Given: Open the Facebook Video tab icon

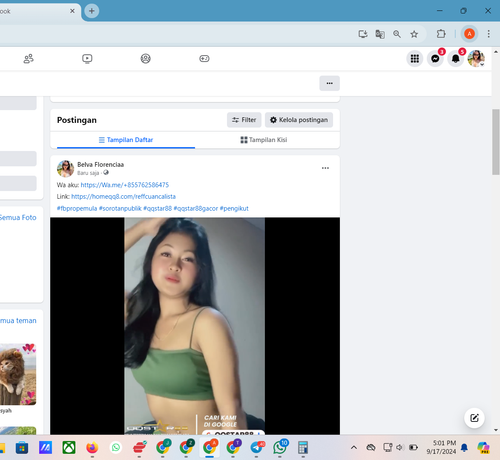Looking at the screenshot, I should pyautogui.click(x=87, y=59).
